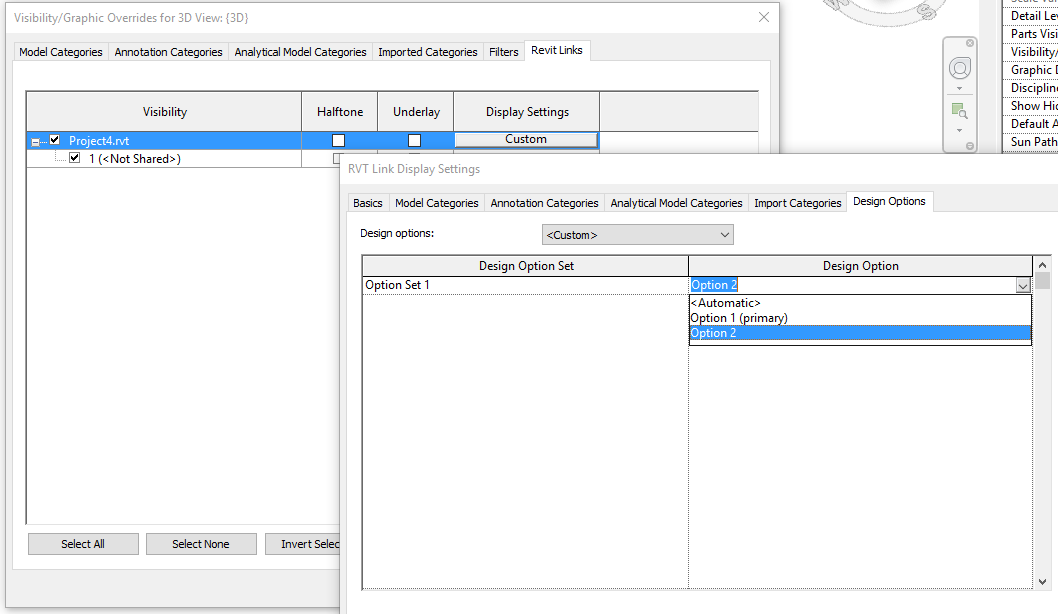This screenshot has height=614, width=1058.
Task: Select the Zoom tool on the navigation bar
Action: pyautogui.click(x=959, y=110)
